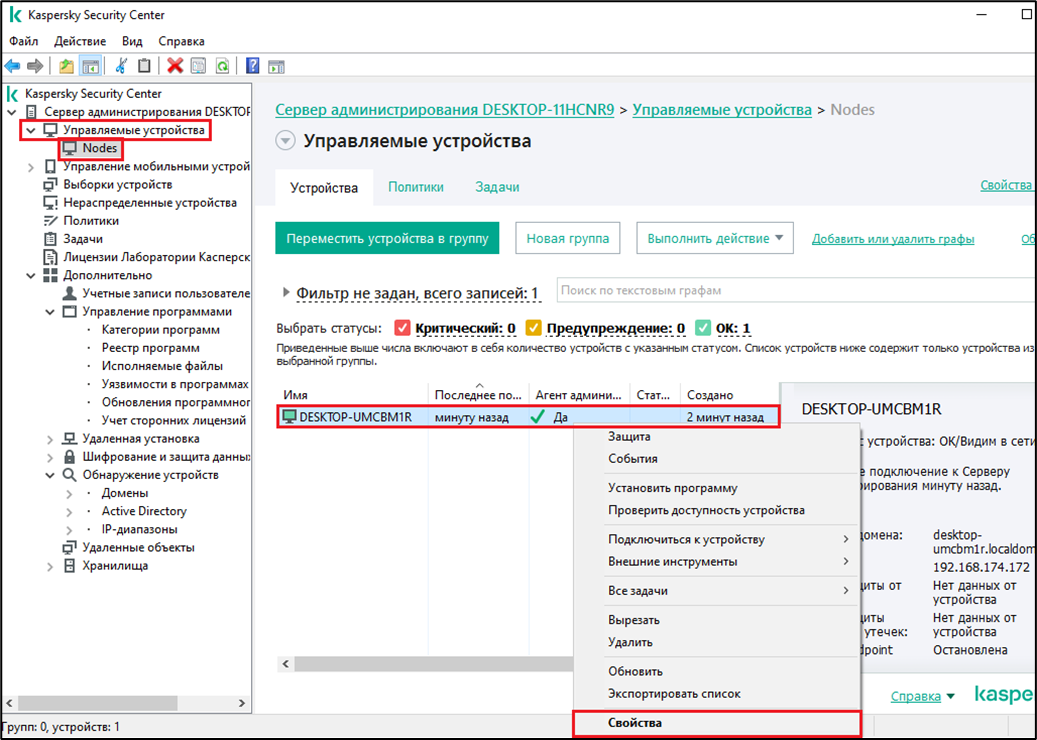Open the Выполнить действие dropdown
The image size is (1037, 740).
click(x=714, y=239)
